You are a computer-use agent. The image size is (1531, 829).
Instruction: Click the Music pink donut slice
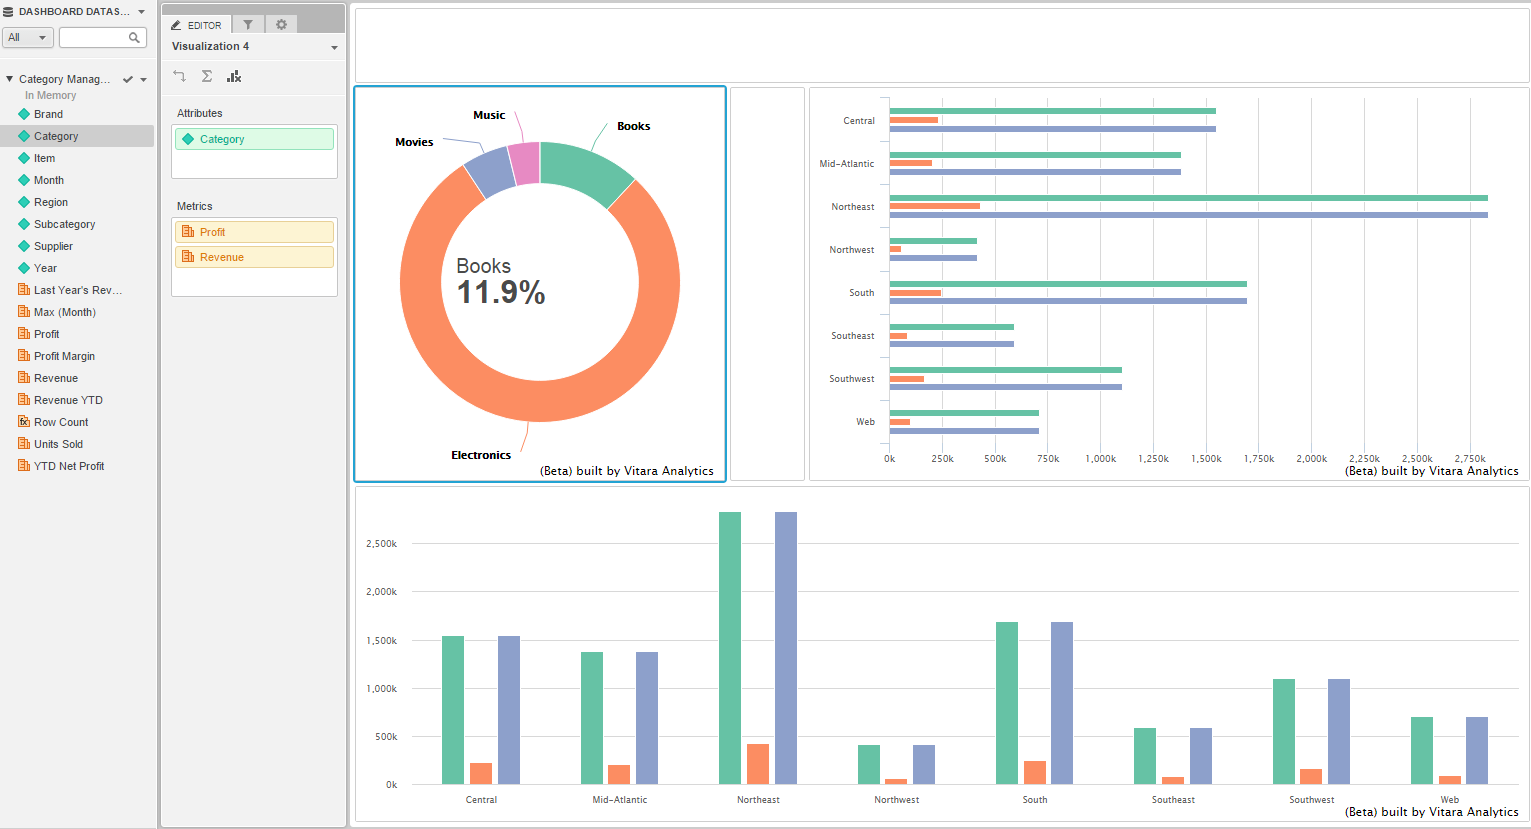click(525, 163)
